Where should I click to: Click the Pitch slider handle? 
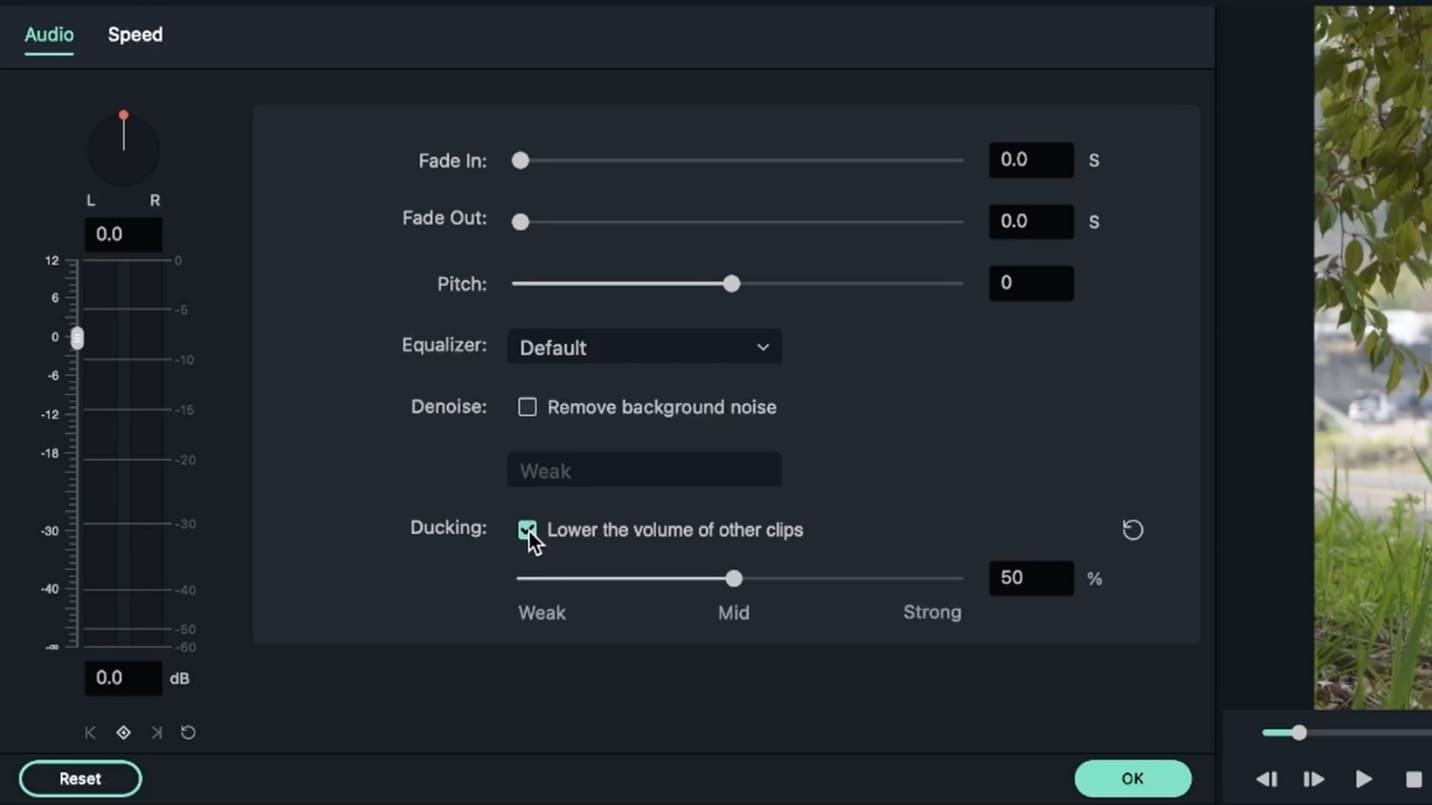[732, 284]
